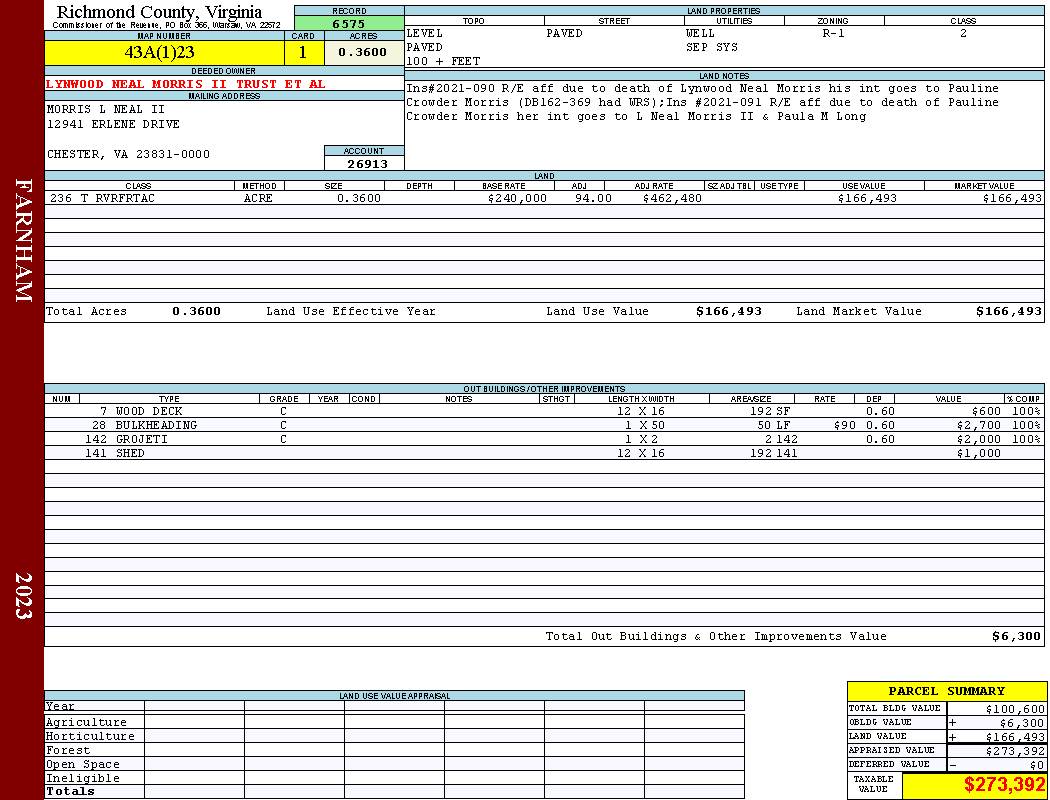Click bulkheading rate $90

pyautogui.click(x=845, y=426)
